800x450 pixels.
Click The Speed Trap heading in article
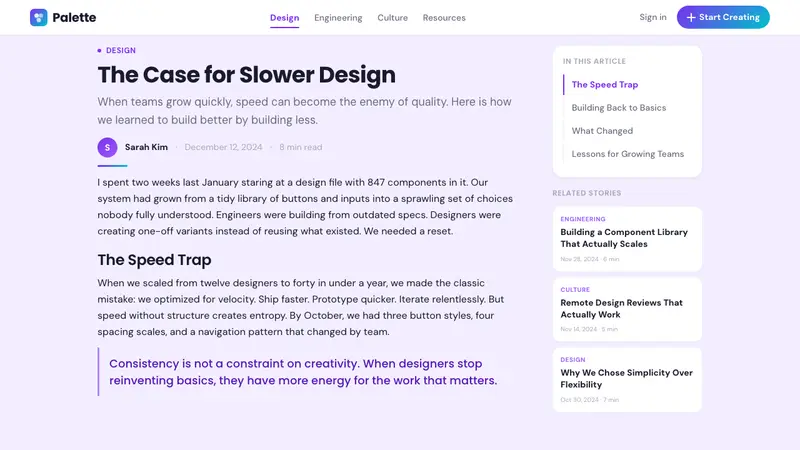154,260
